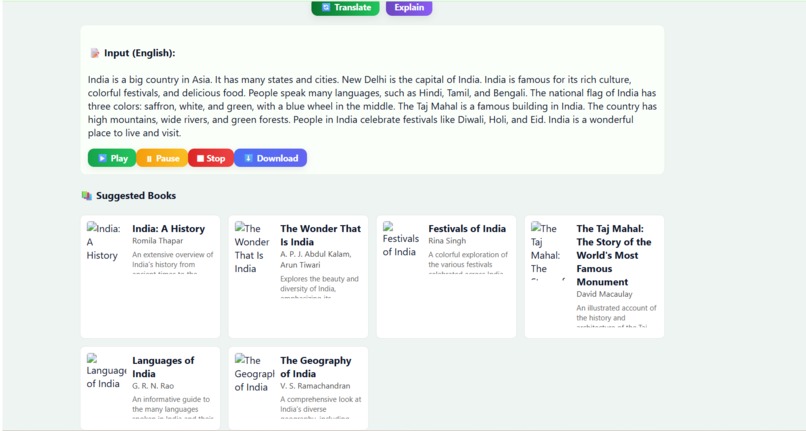
Task: Click author name Romila Thapar
Action: [157, 241]
